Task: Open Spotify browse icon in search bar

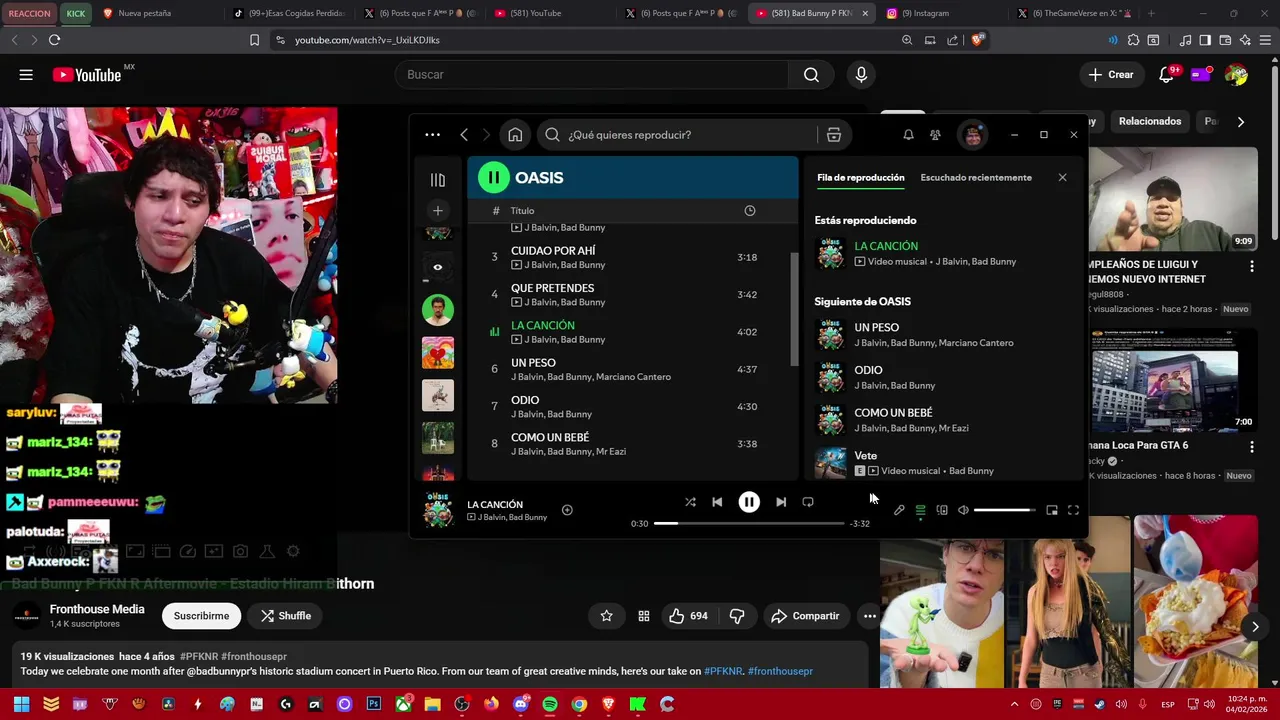Action: point(833,134)
